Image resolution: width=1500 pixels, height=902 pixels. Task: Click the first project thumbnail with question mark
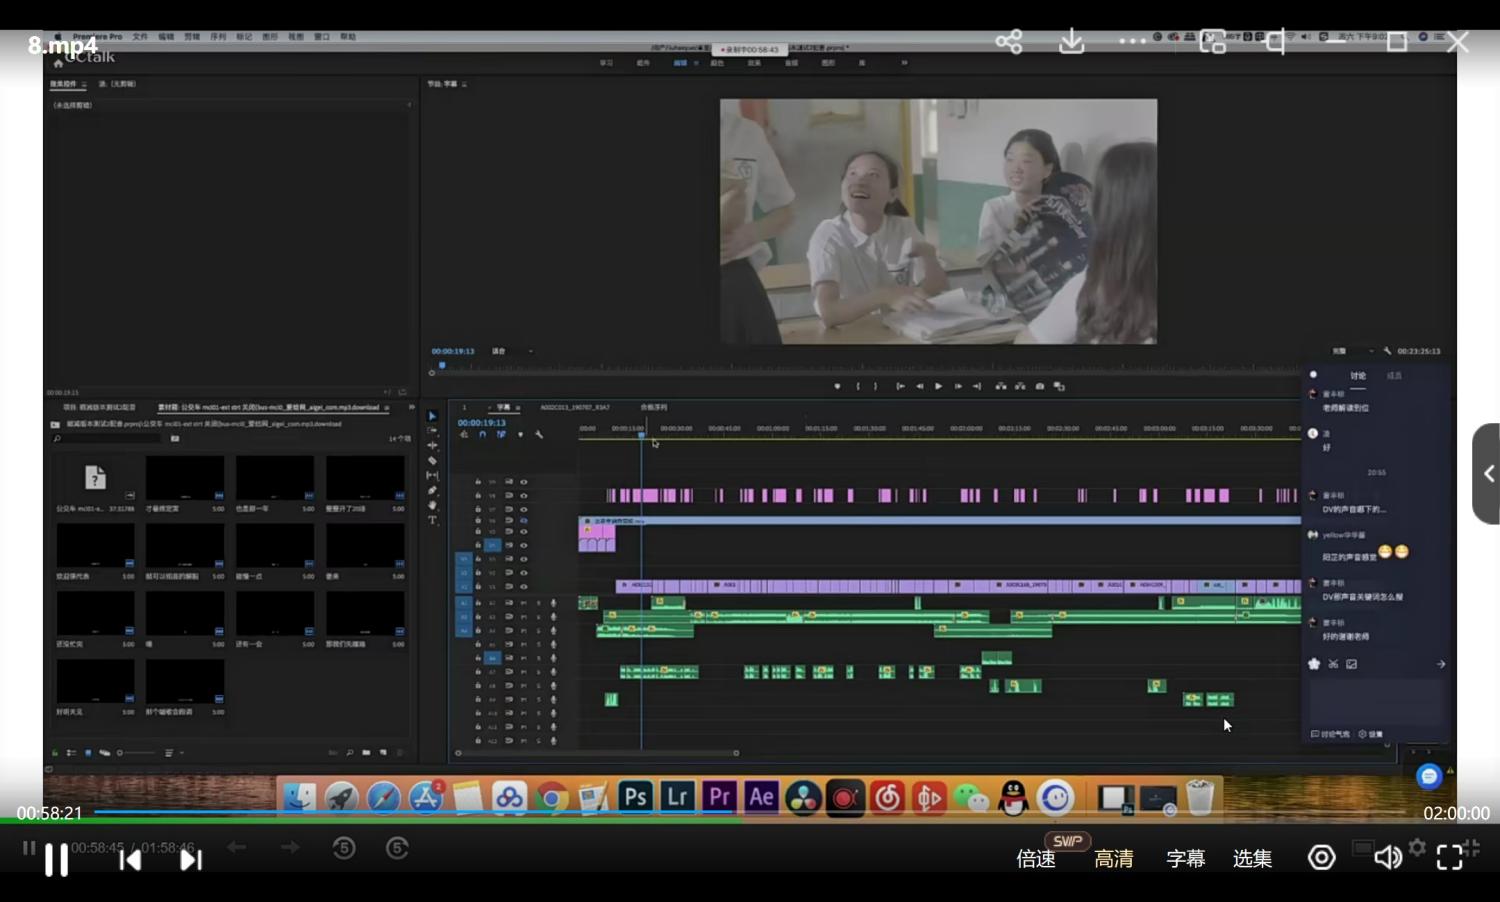95,479
